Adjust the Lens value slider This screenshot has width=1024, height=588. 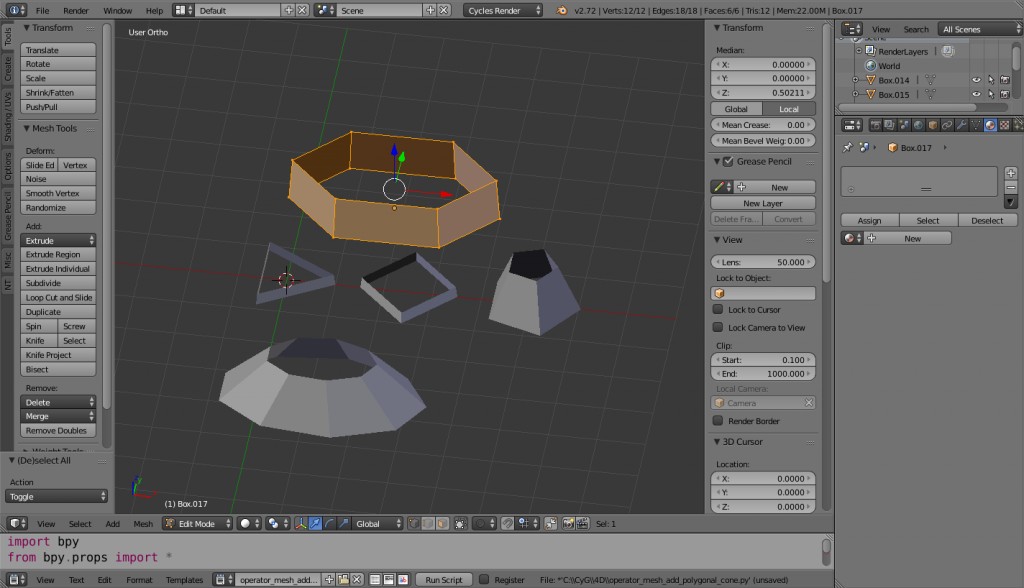[x=763, y=261]
